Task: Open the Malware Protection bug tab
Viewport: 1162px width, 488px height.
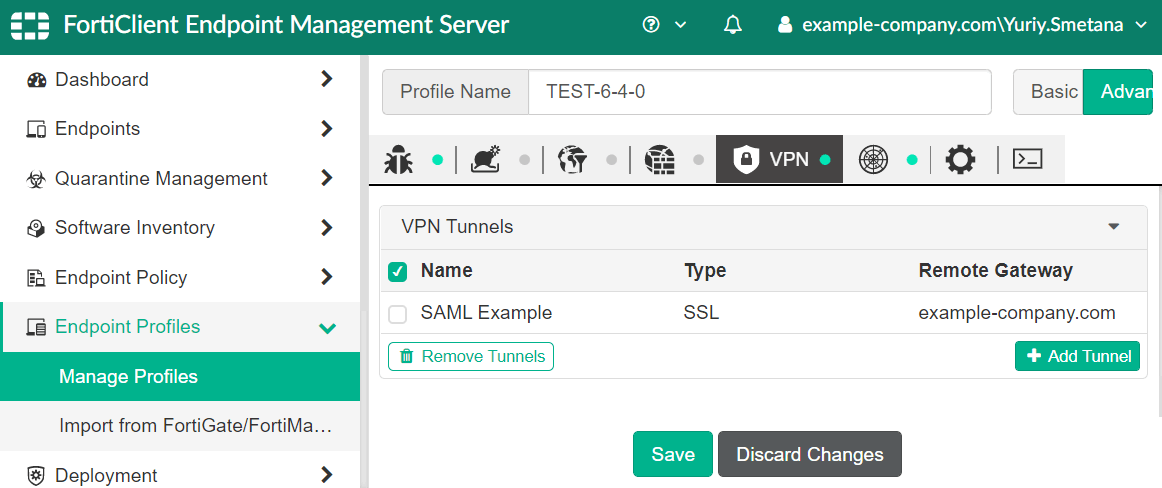Action: (x=399, y=160)
